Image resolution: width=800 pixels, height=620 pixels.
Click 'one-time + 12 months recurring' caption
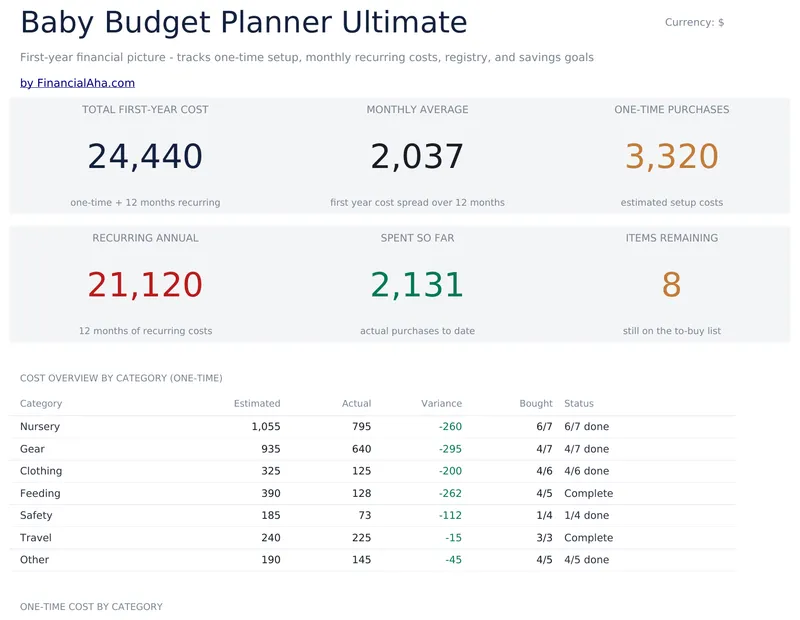tap(145, 203)
